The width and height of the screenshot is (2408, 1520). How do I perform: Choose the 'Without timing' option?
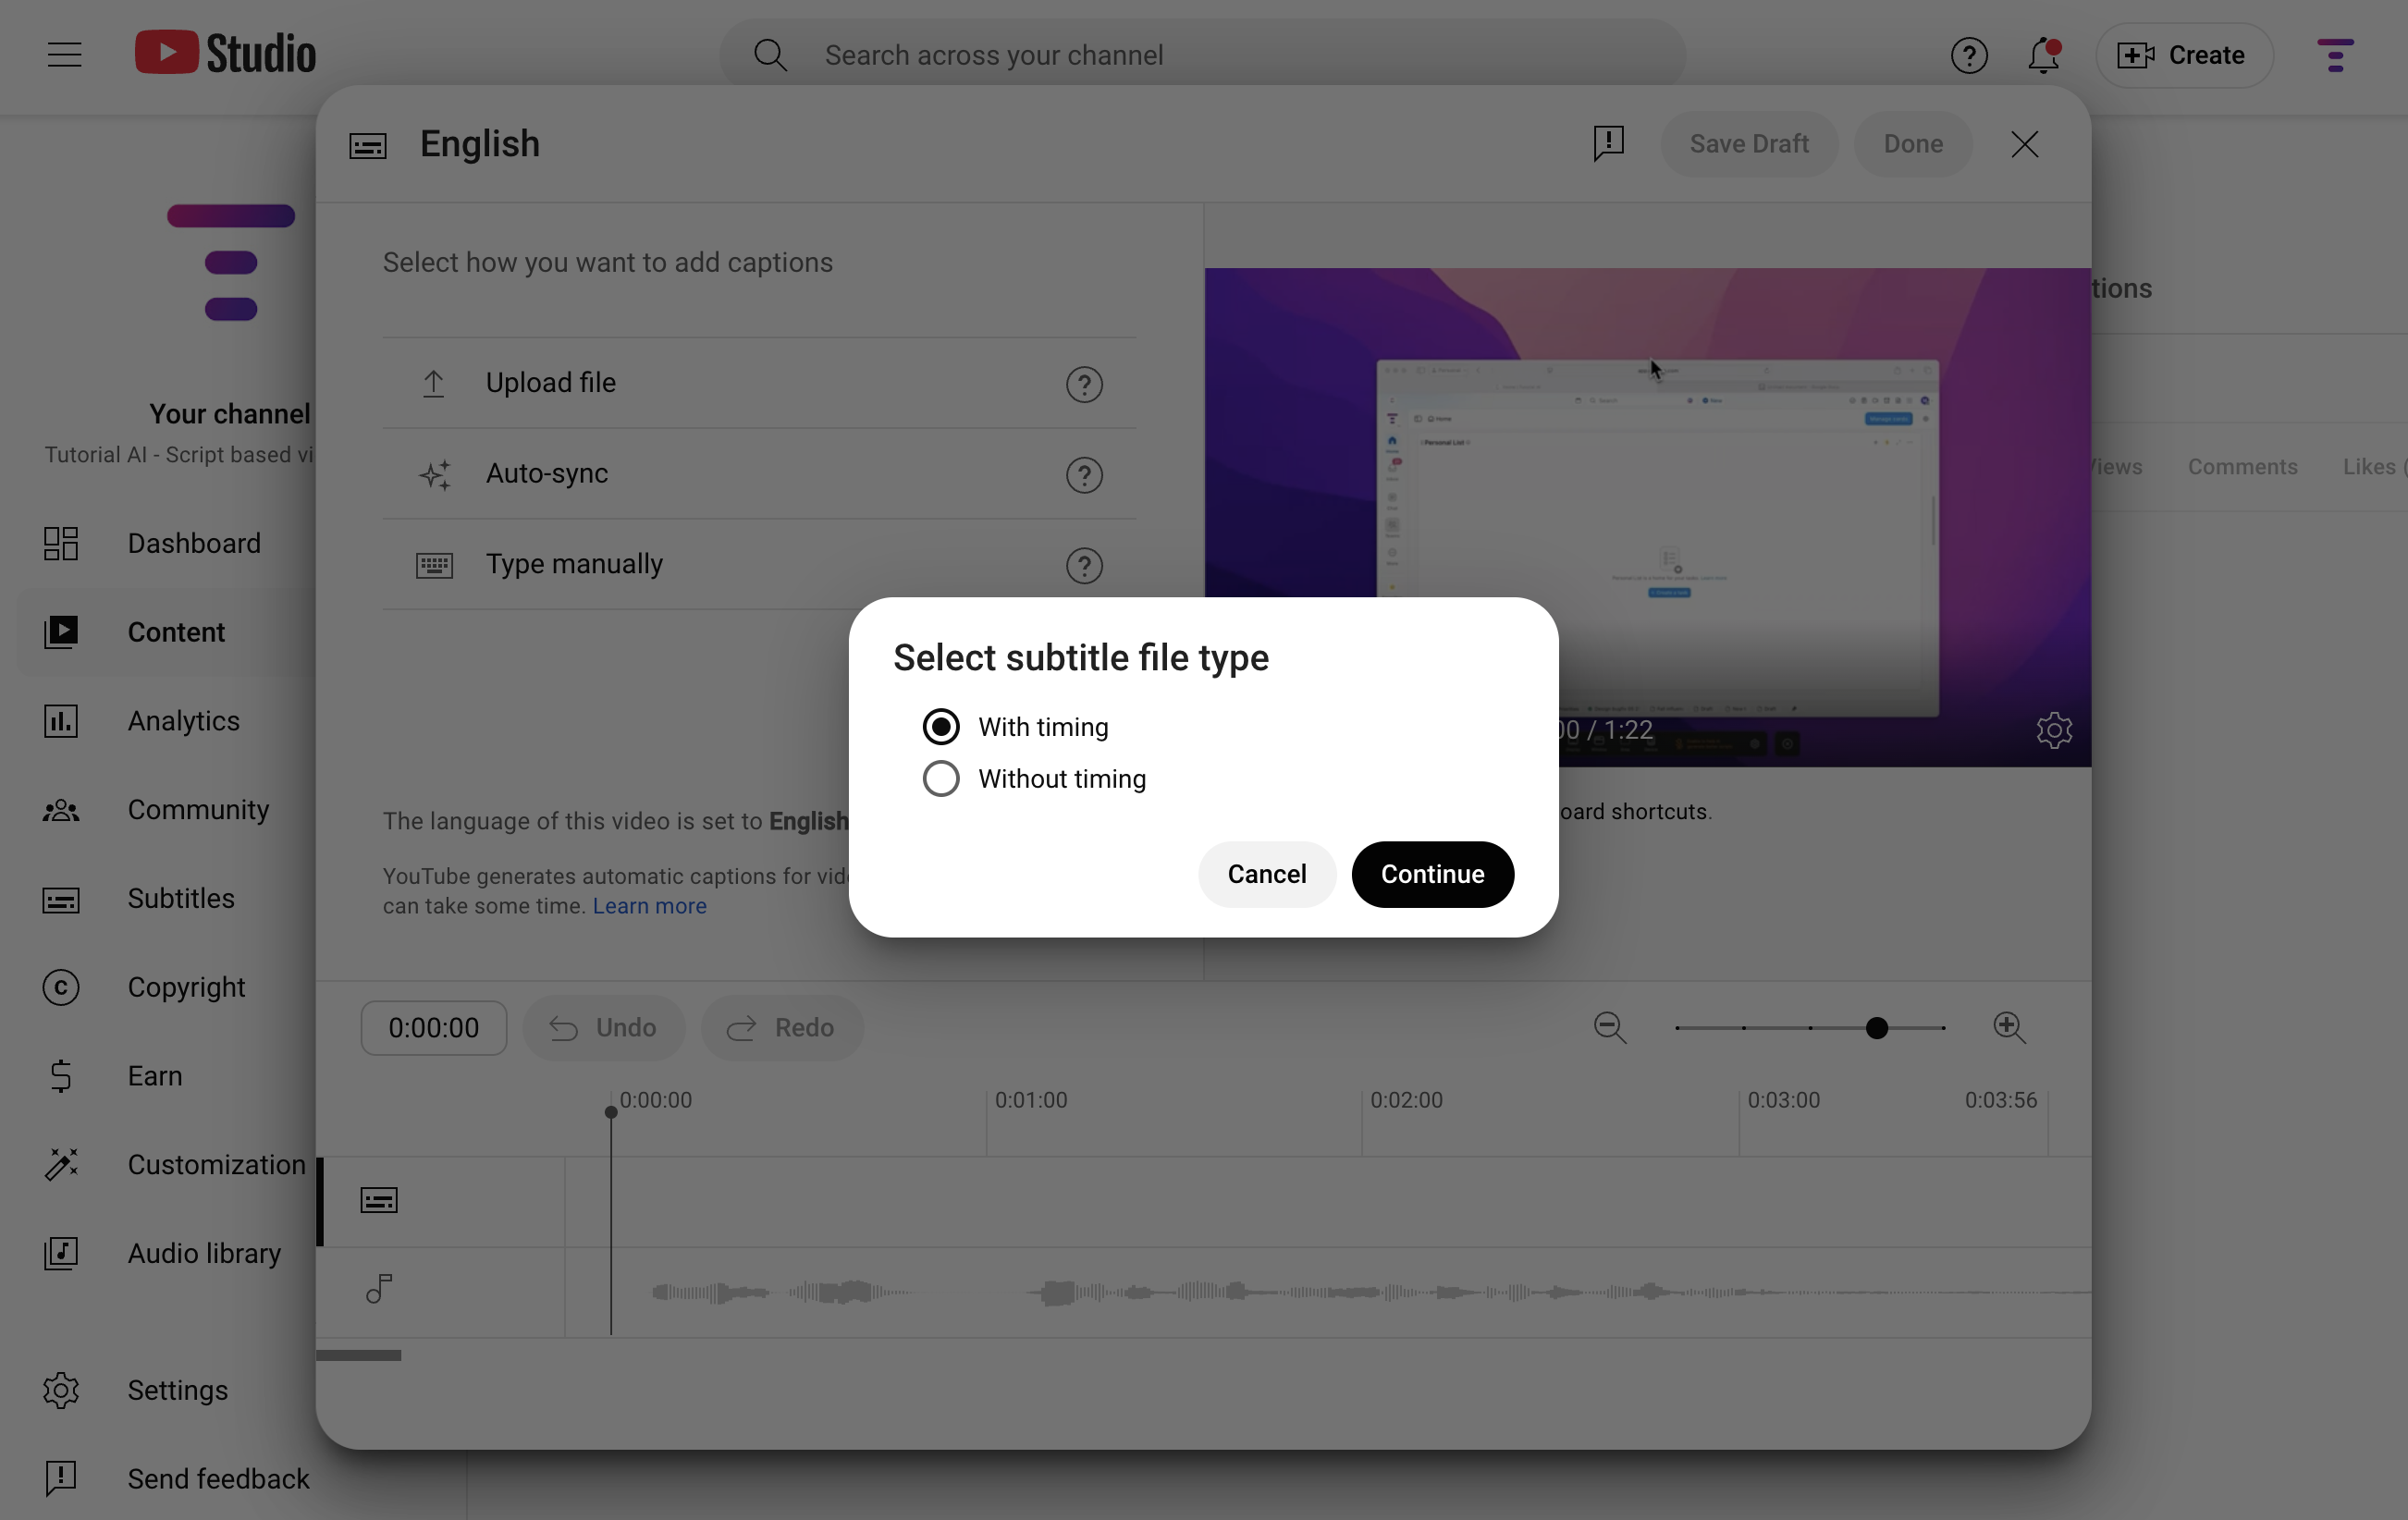(940, 779)
